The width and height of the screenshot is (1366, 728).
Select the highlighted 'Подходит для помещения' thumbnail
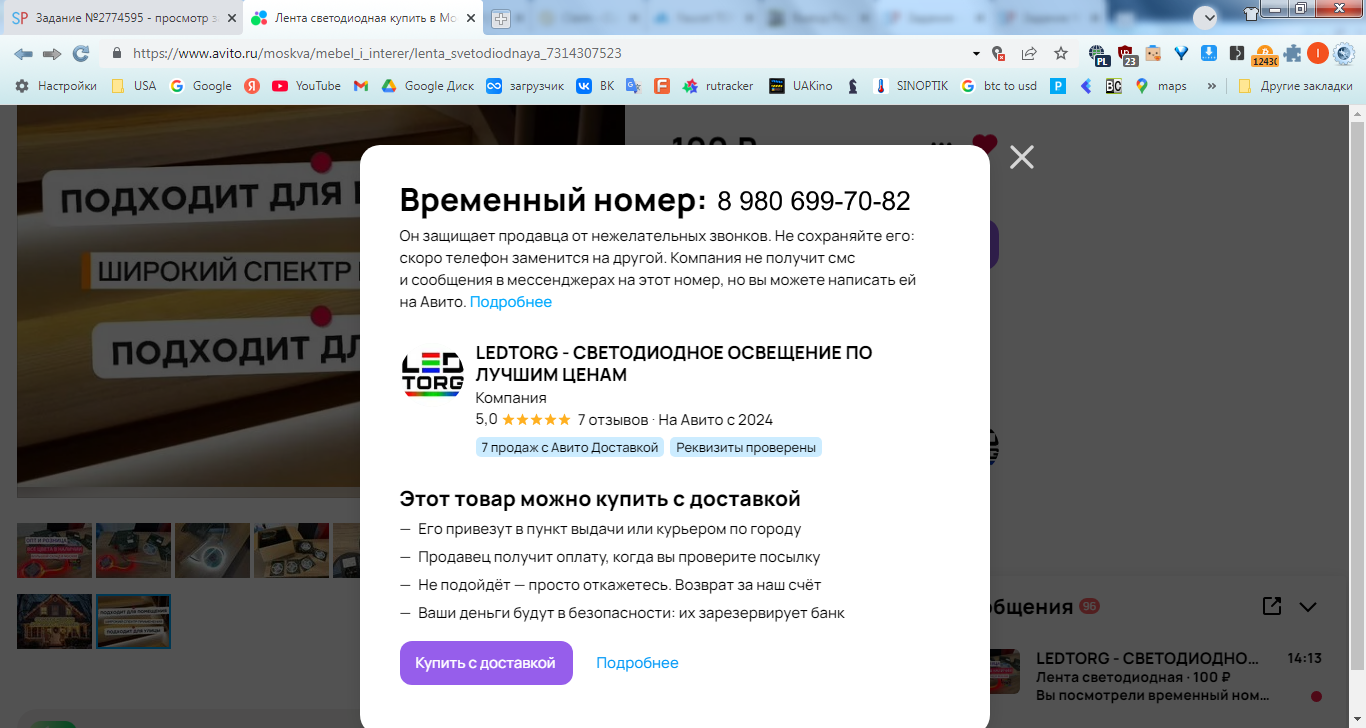point(133,621)
